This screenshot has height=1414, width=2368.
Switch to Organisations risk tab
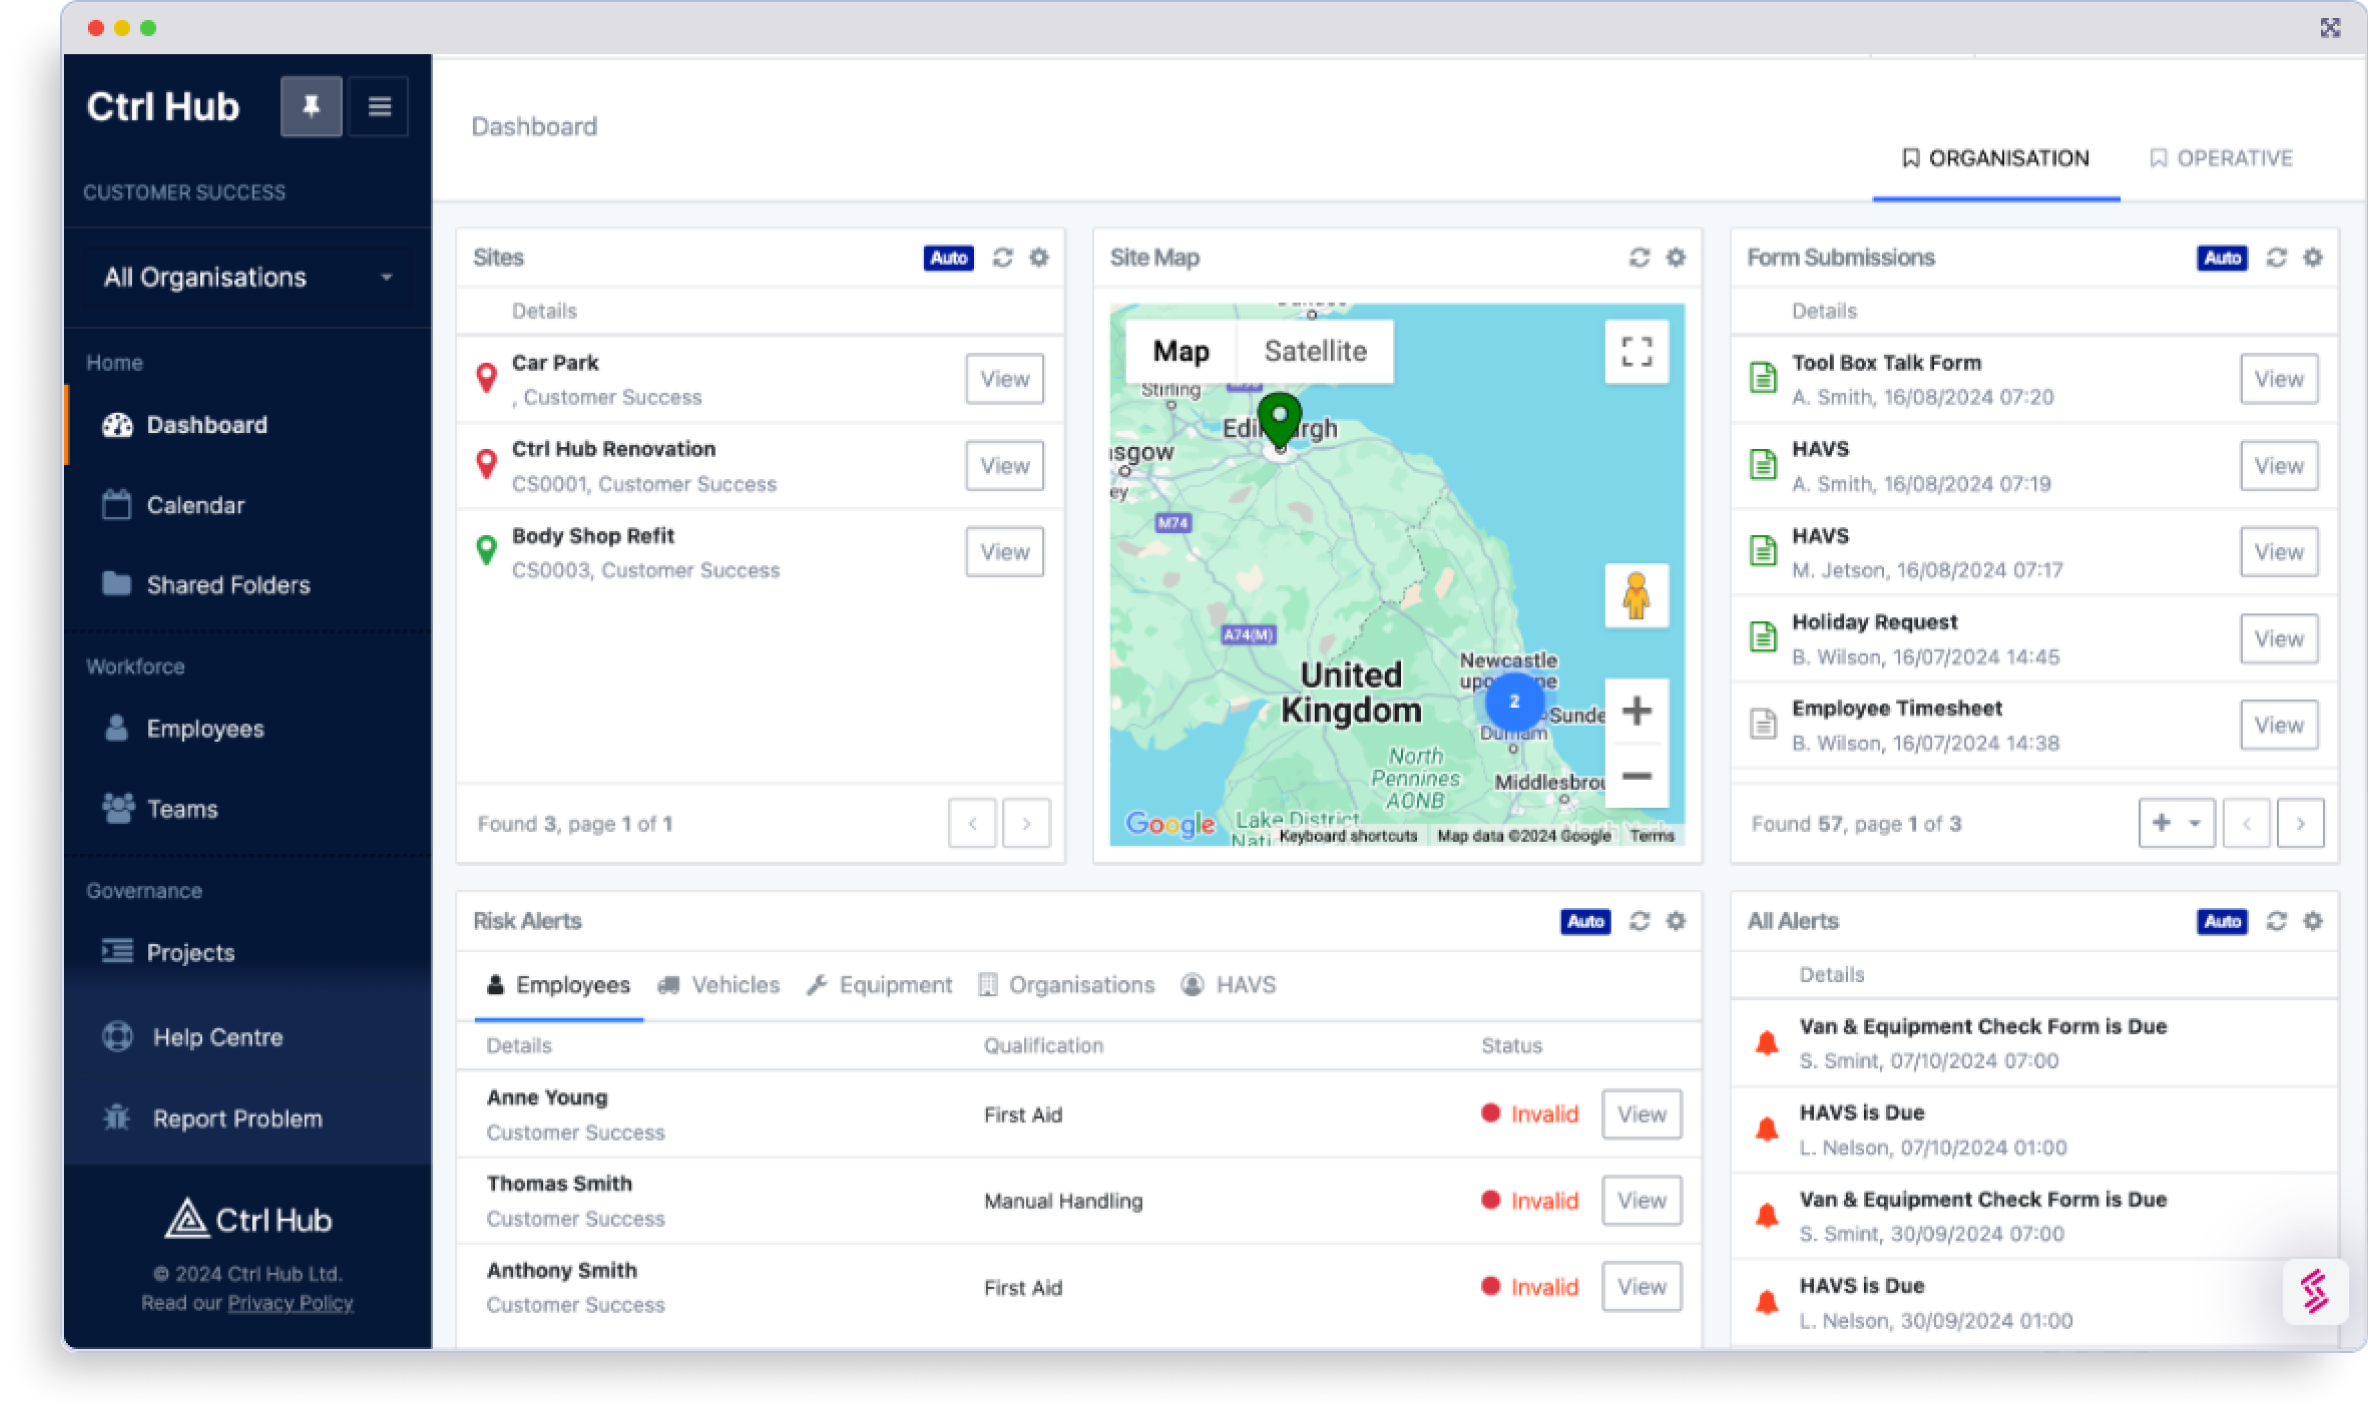click(x=1066, y=985)
